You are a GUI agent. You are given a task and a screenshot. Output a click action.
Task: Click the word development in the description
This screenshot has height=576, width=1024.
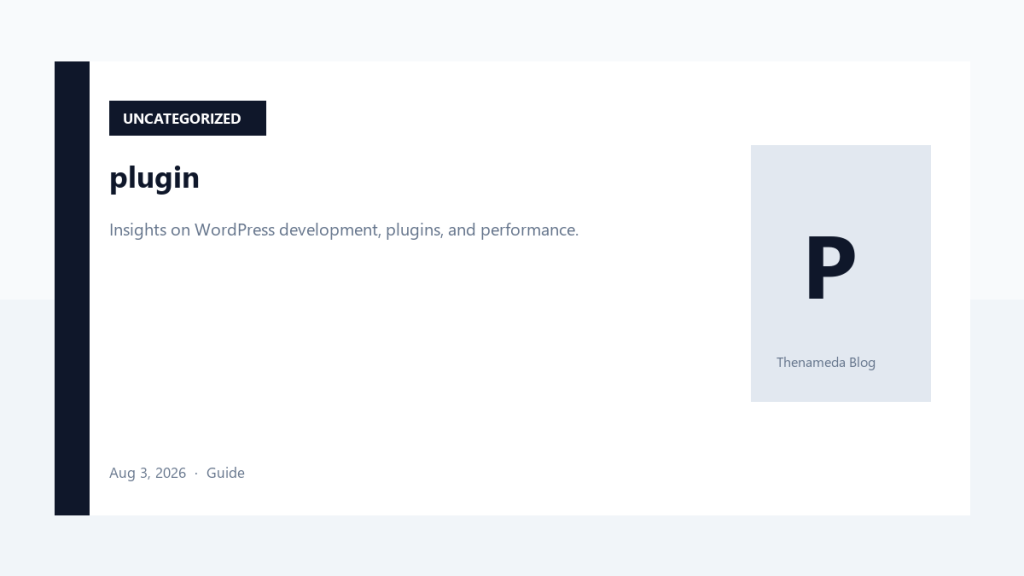330,231
